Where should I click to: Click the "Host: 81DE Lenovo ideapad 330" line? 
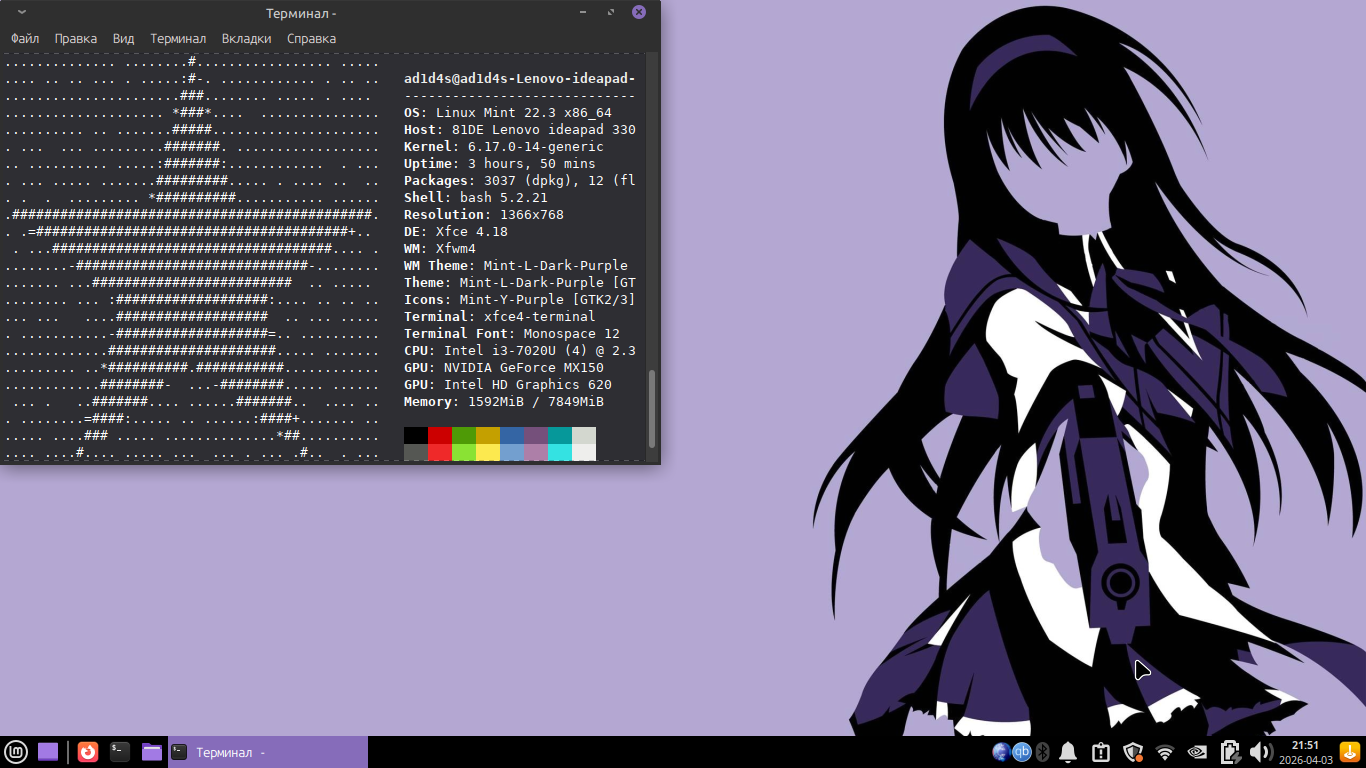click(520, 130)
